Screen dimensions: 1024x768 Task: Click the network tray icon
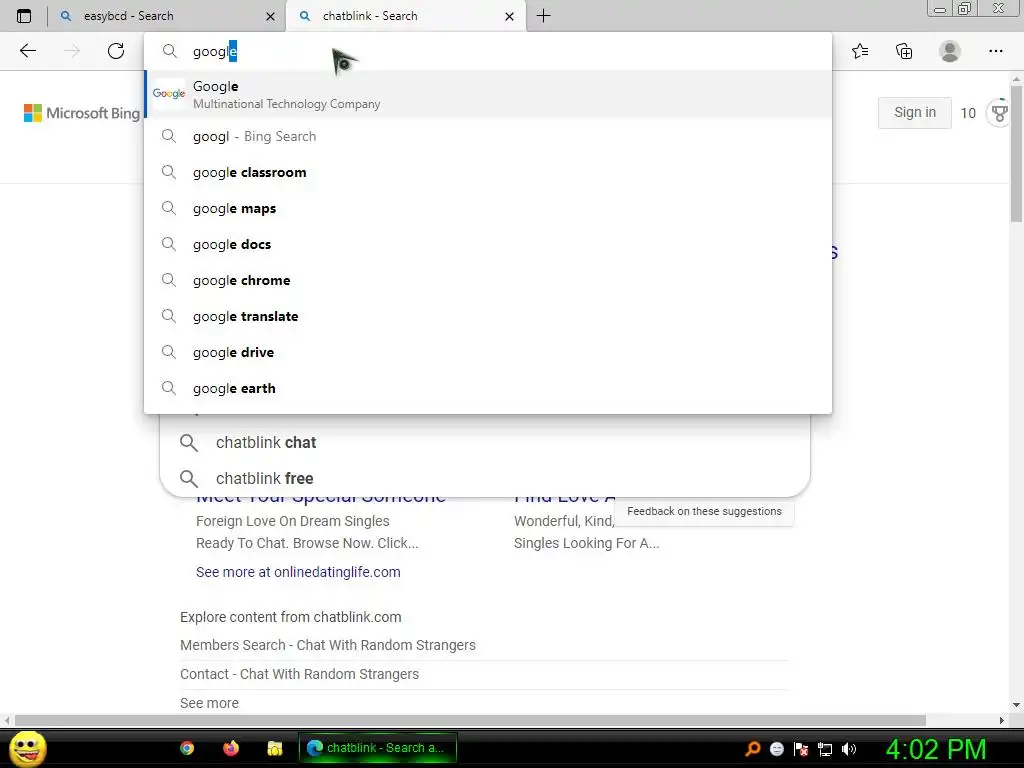825,749
